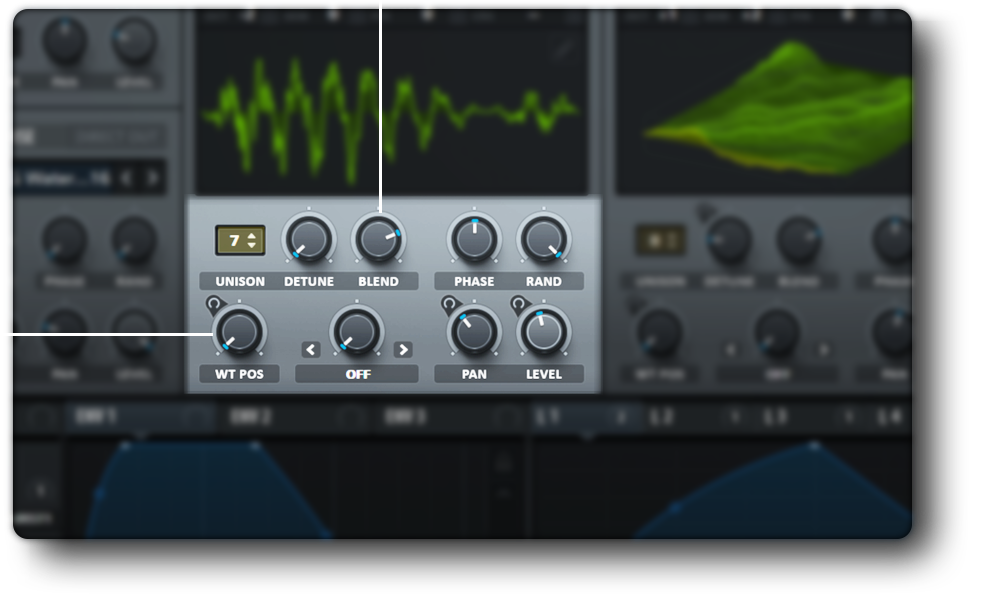Click the right arrow to next warp mode
This screenshot has height=602, width=989.
pyautogui.click(x=404, y=349)
